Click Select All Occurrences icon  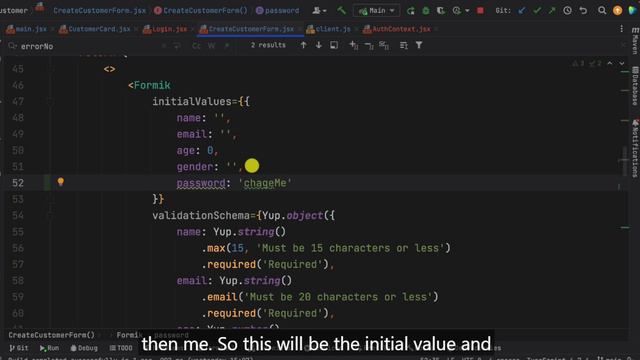click(384, 45)
